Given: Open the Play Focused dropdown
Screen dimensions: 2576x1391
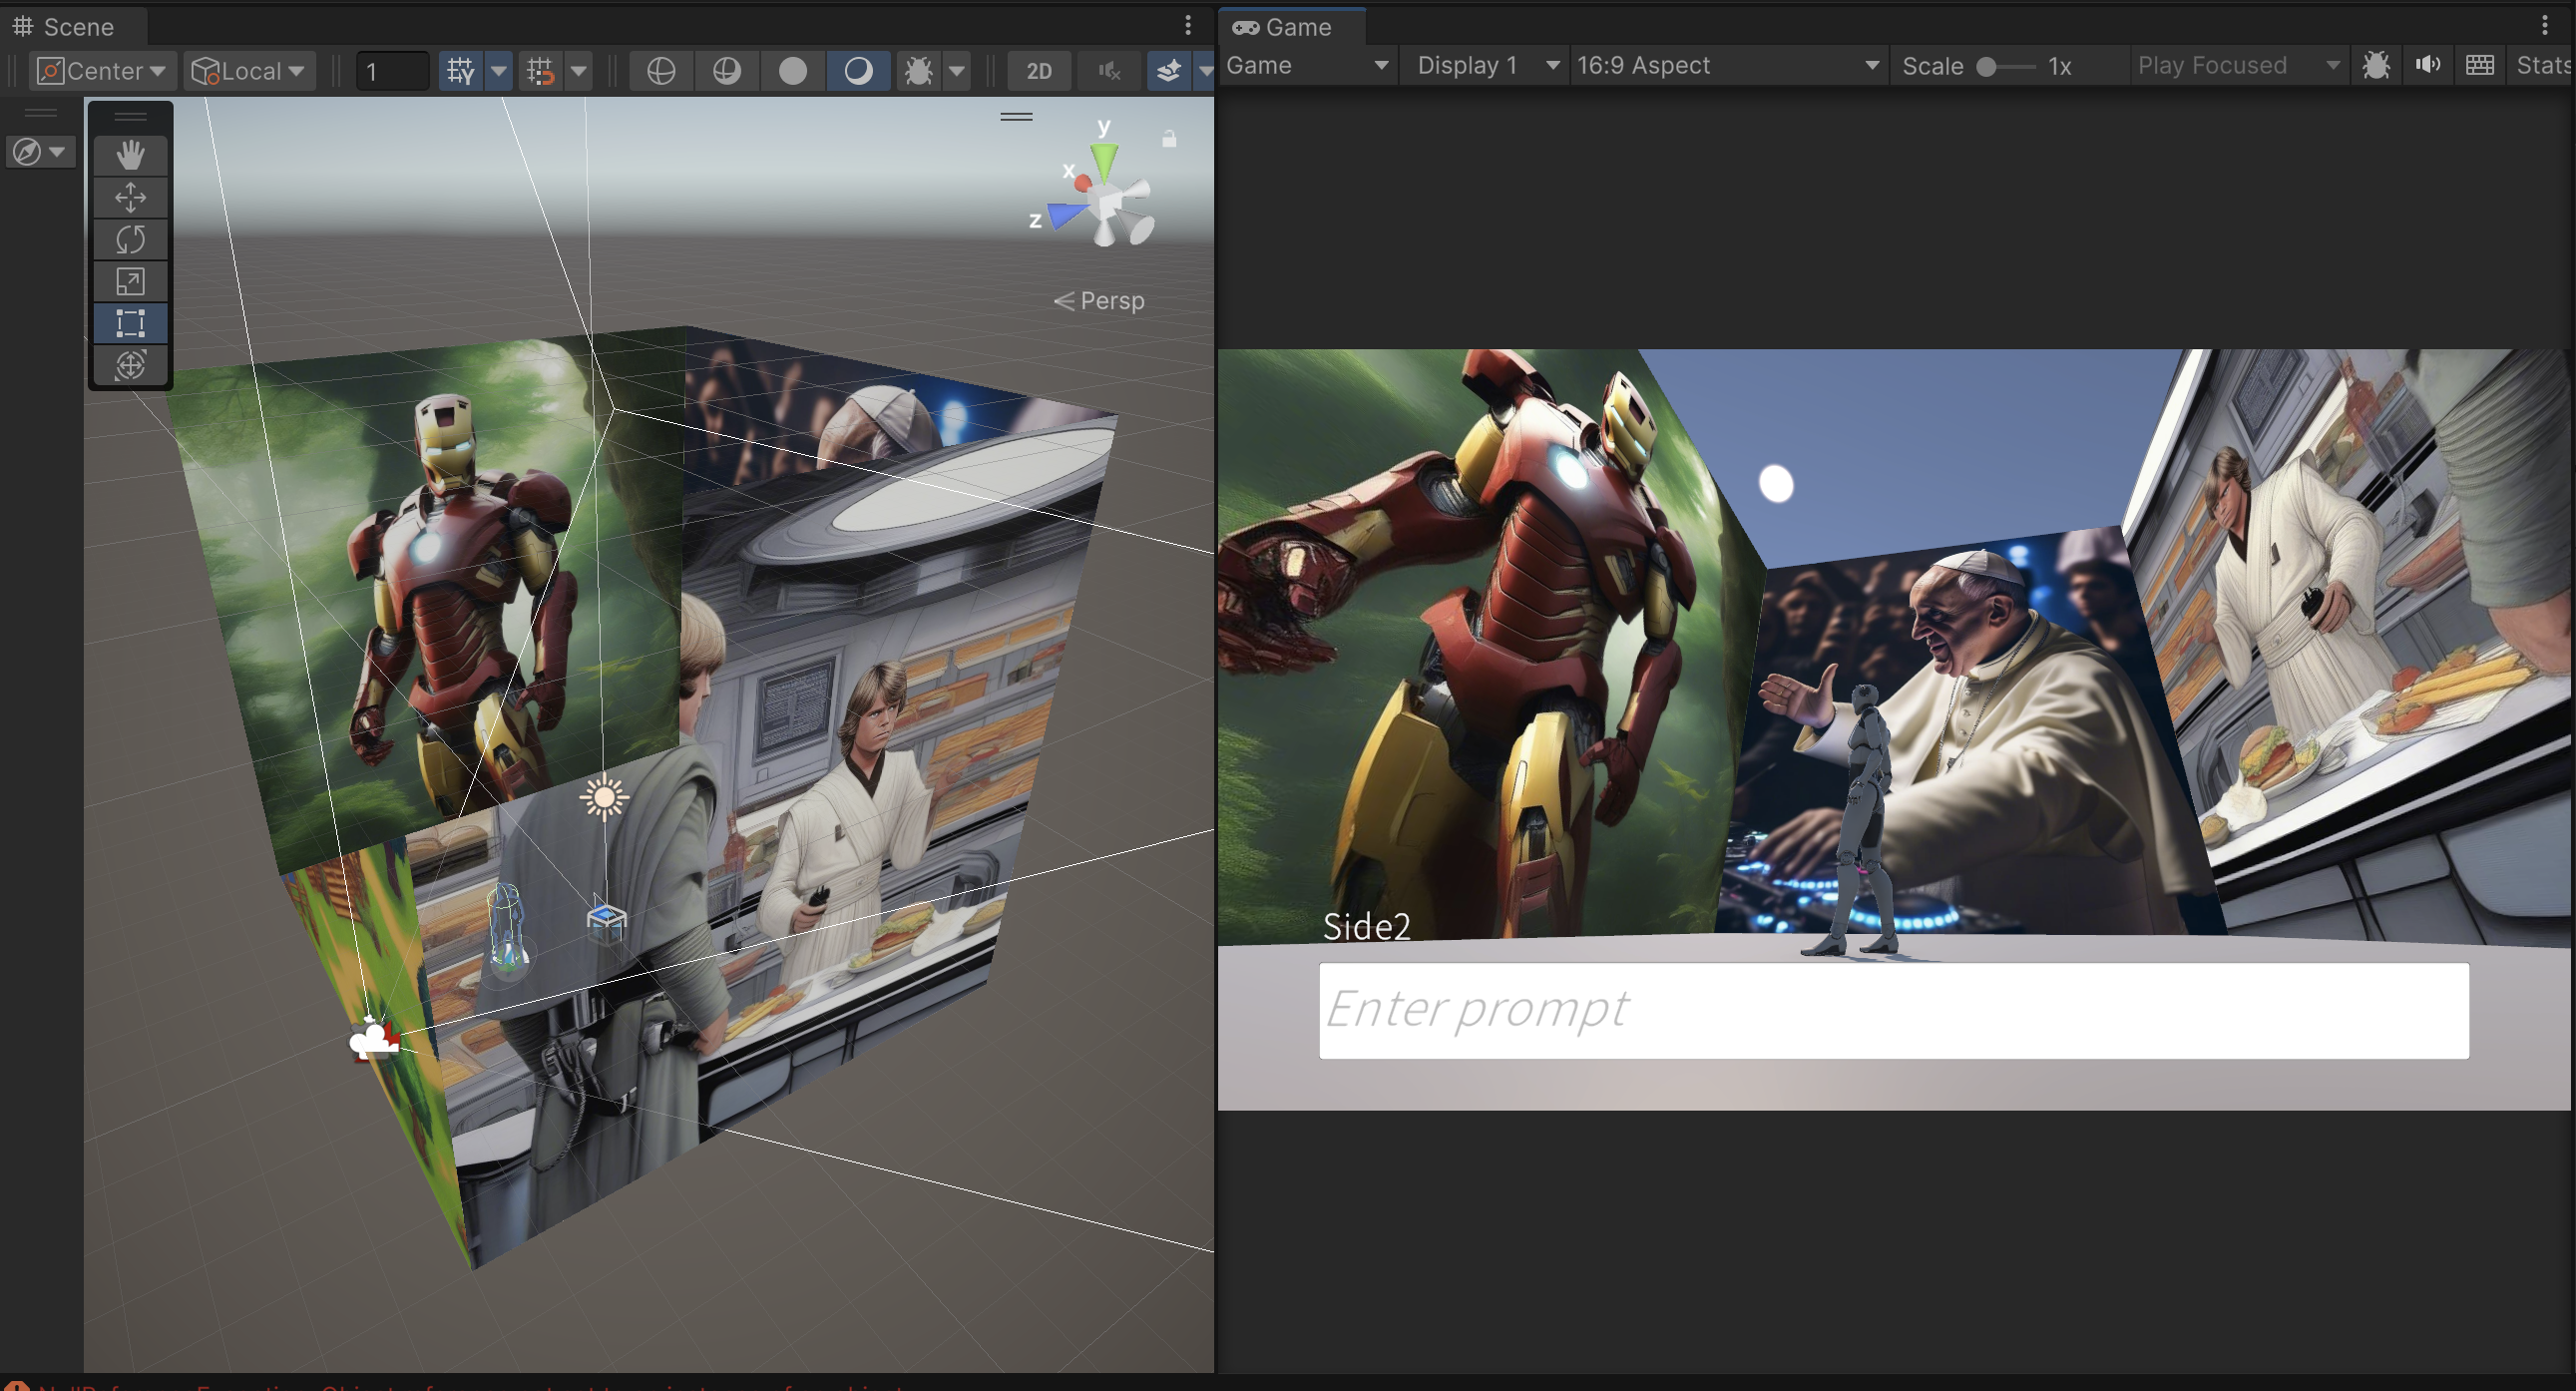Looking at the screenshot, I should click(x=2238, y=66).
